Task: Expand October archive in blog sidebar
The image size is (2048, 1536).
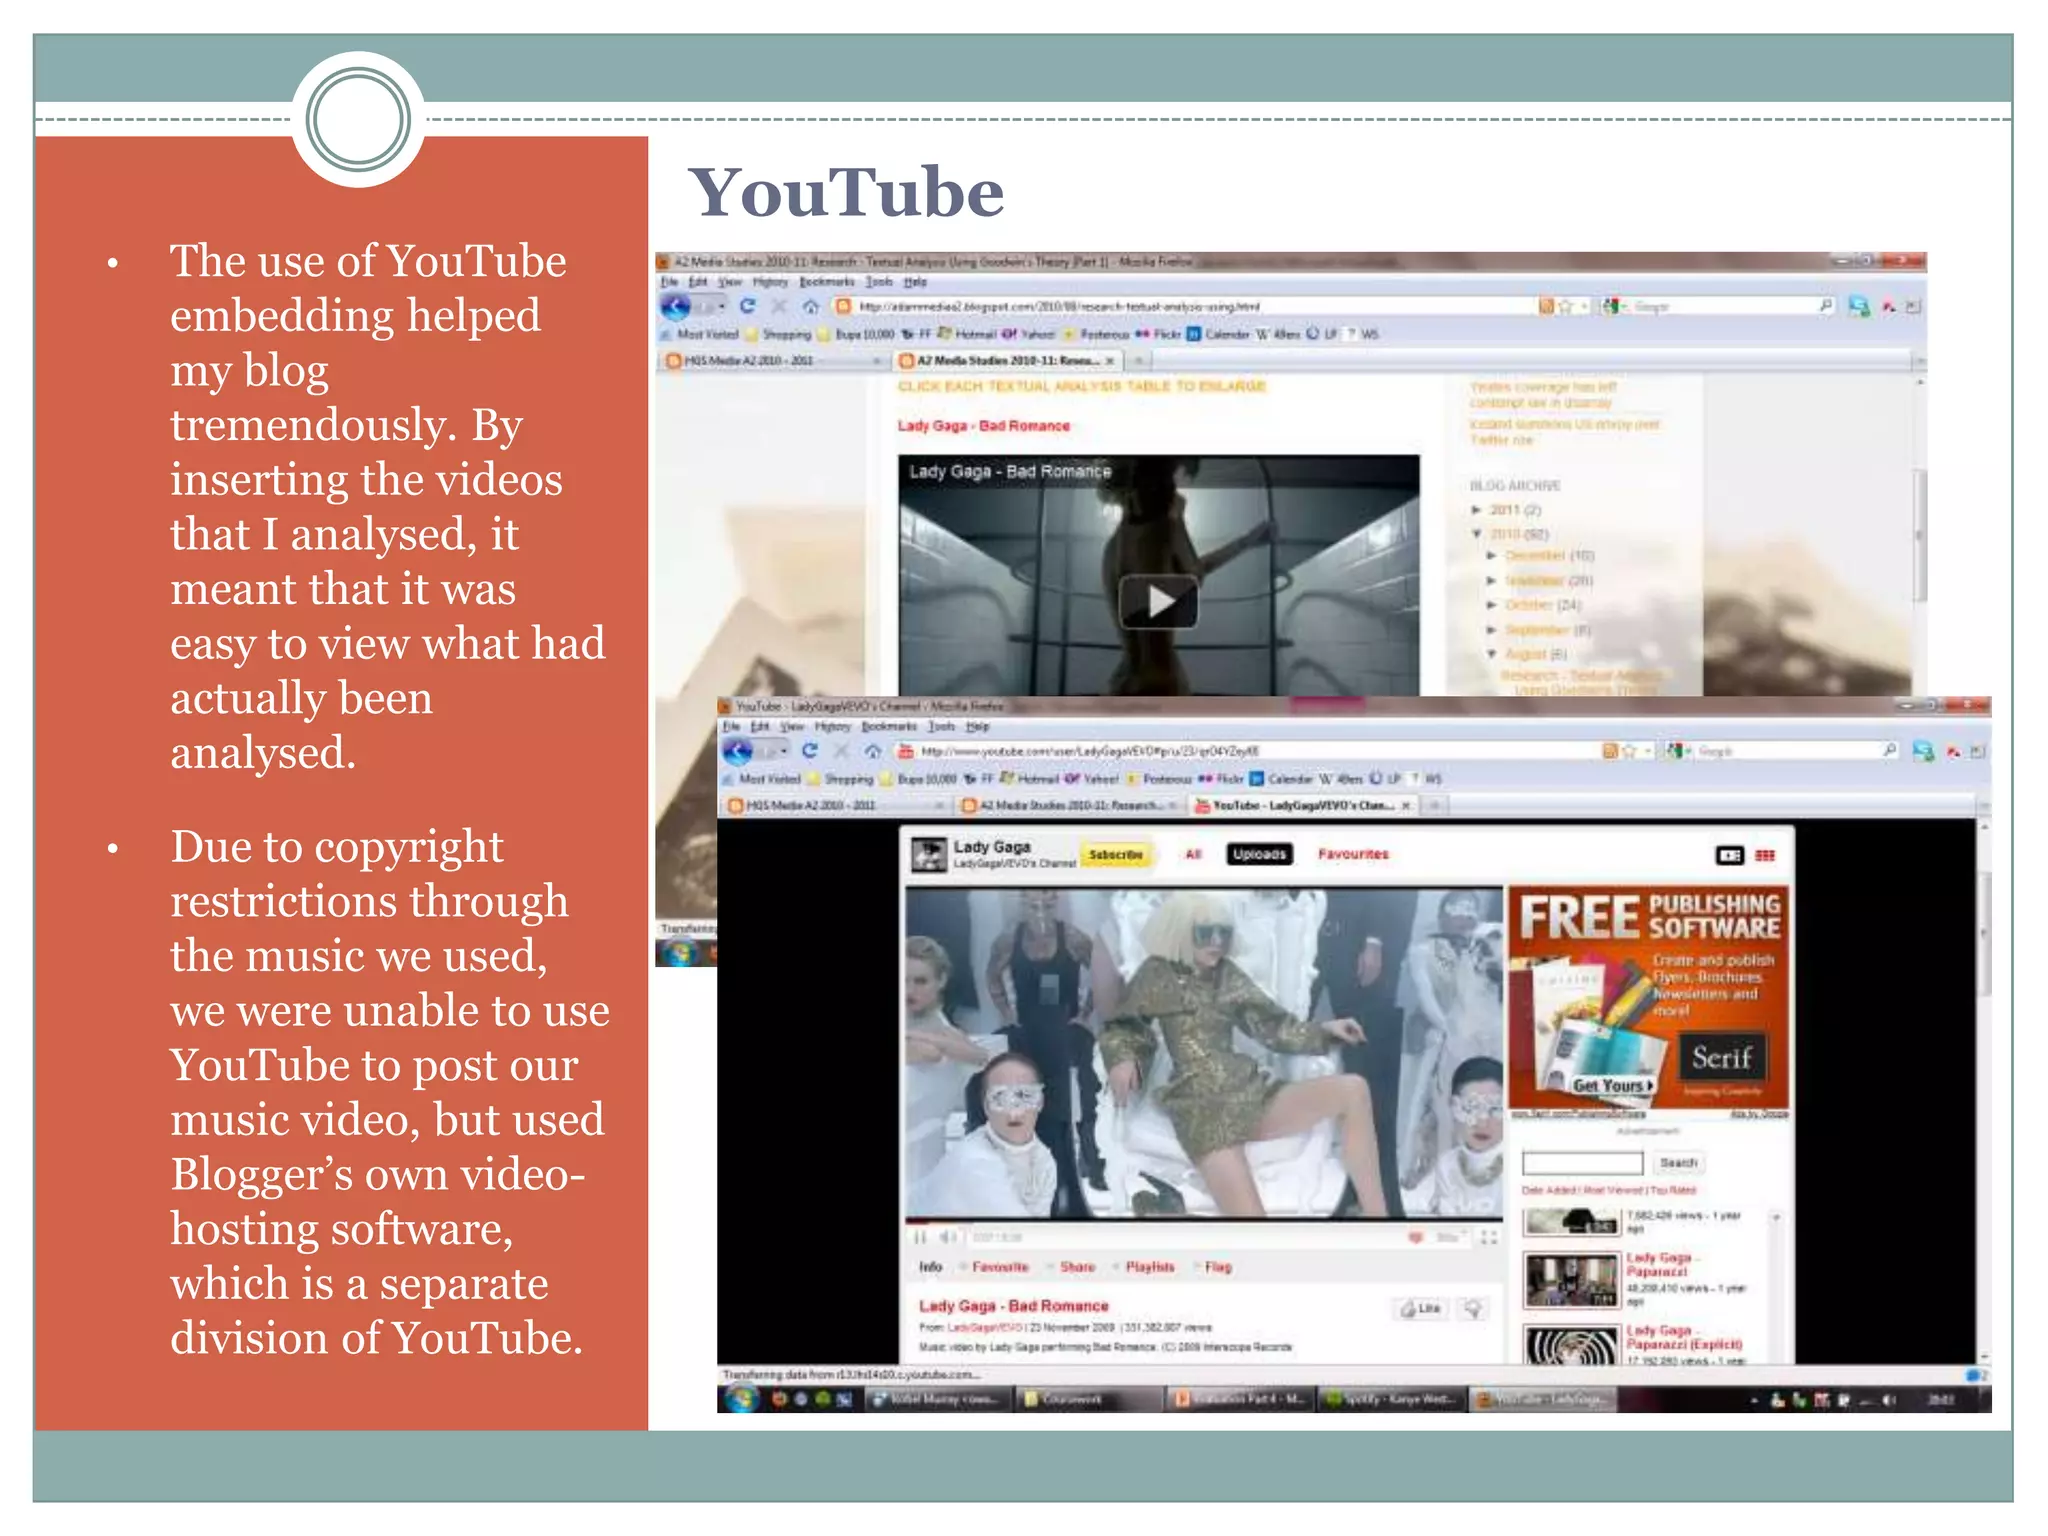Action: tap(1491, 605)
